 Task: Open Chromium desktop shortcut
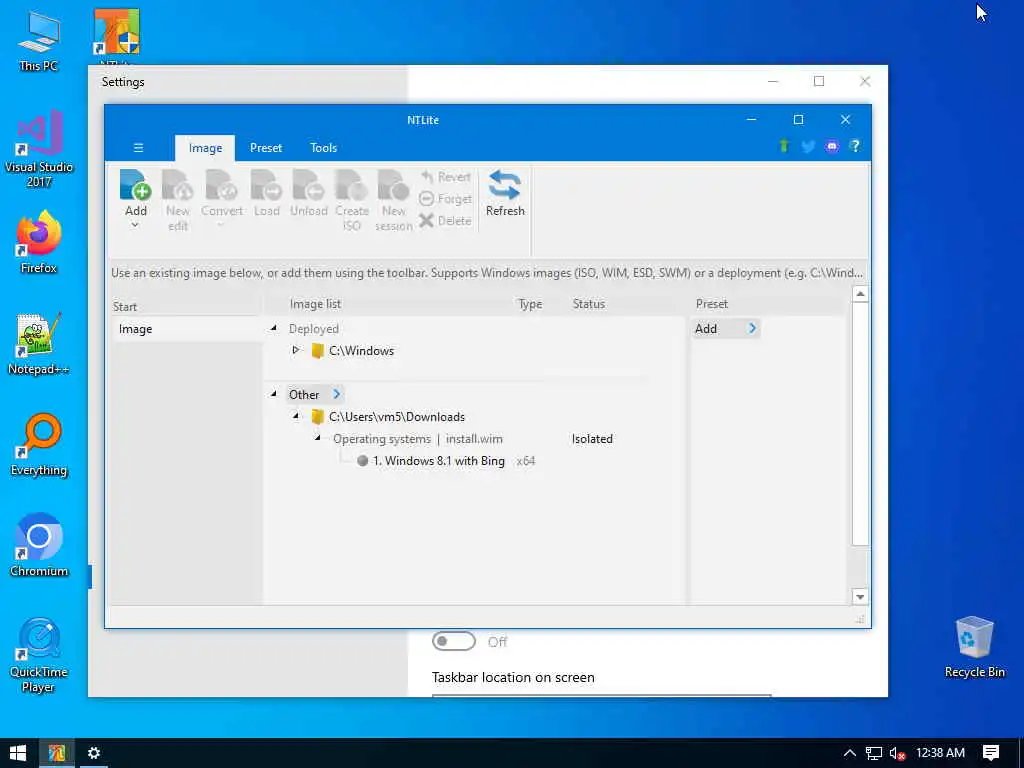pos(39,546)
